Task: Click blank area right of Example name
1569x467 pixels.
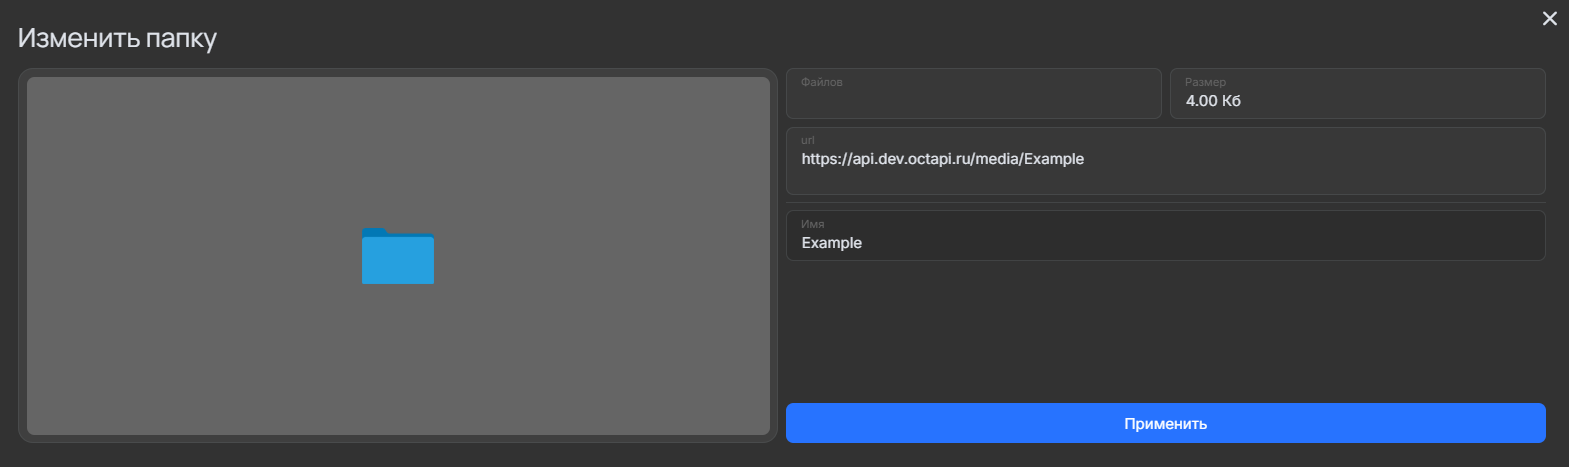Action: pos(1200,243)
